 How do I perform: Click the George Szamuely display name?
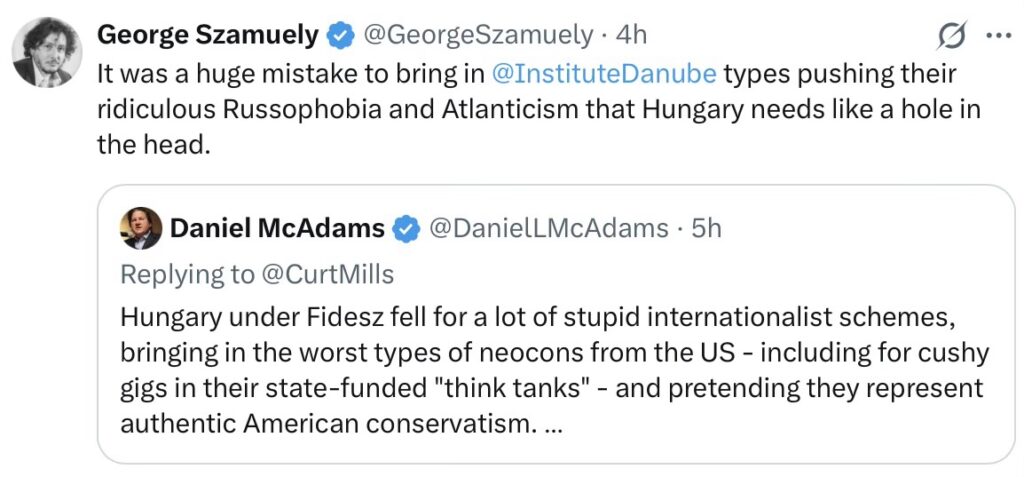pyautogui.click(x=208, y=36)
